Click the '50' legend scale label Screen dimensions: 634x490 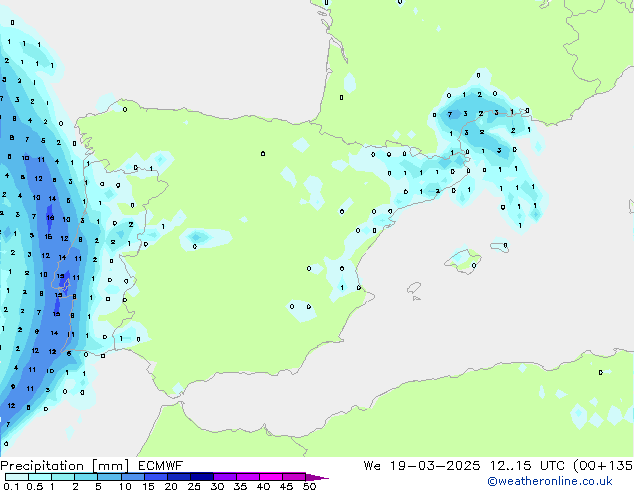pyautogui.click(x=309, y=486)
